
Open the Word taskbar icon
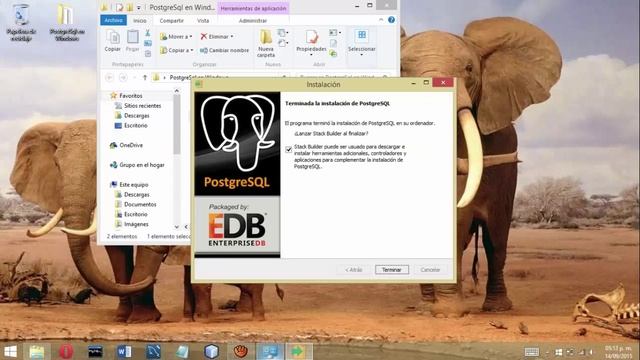[x=124, y=351]
